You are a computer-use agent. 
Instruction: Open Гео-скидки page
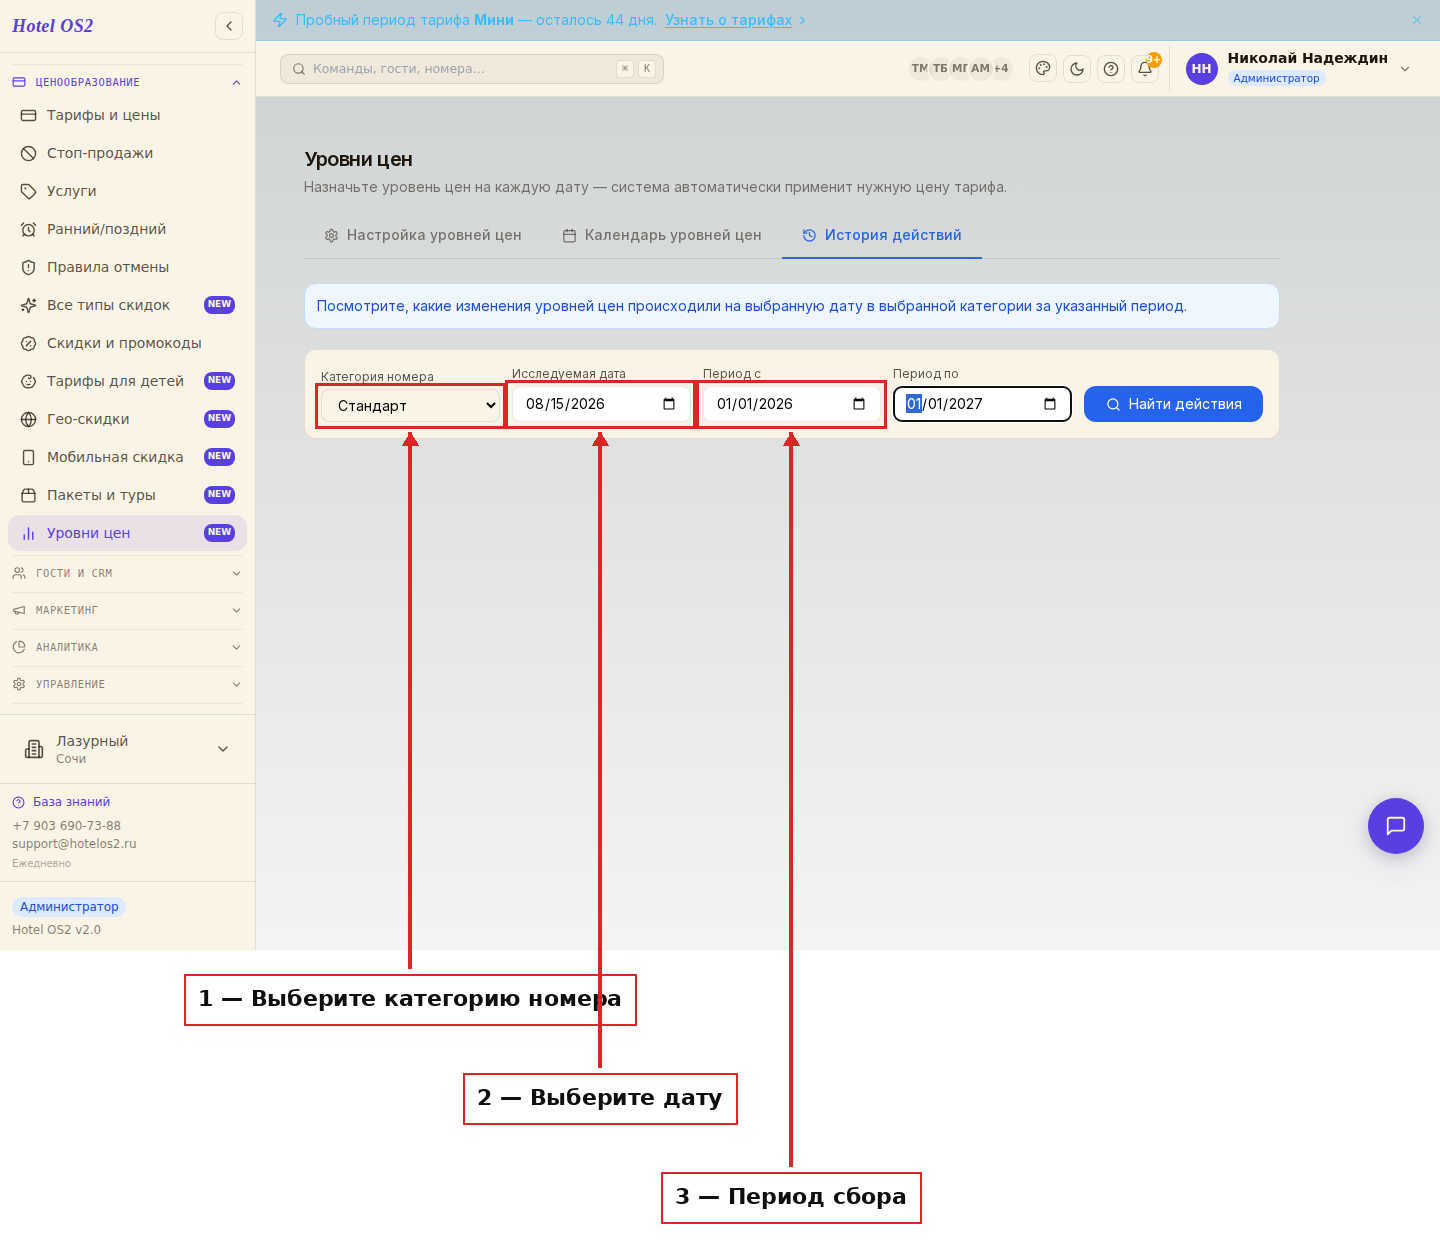[x=127, y=419]
